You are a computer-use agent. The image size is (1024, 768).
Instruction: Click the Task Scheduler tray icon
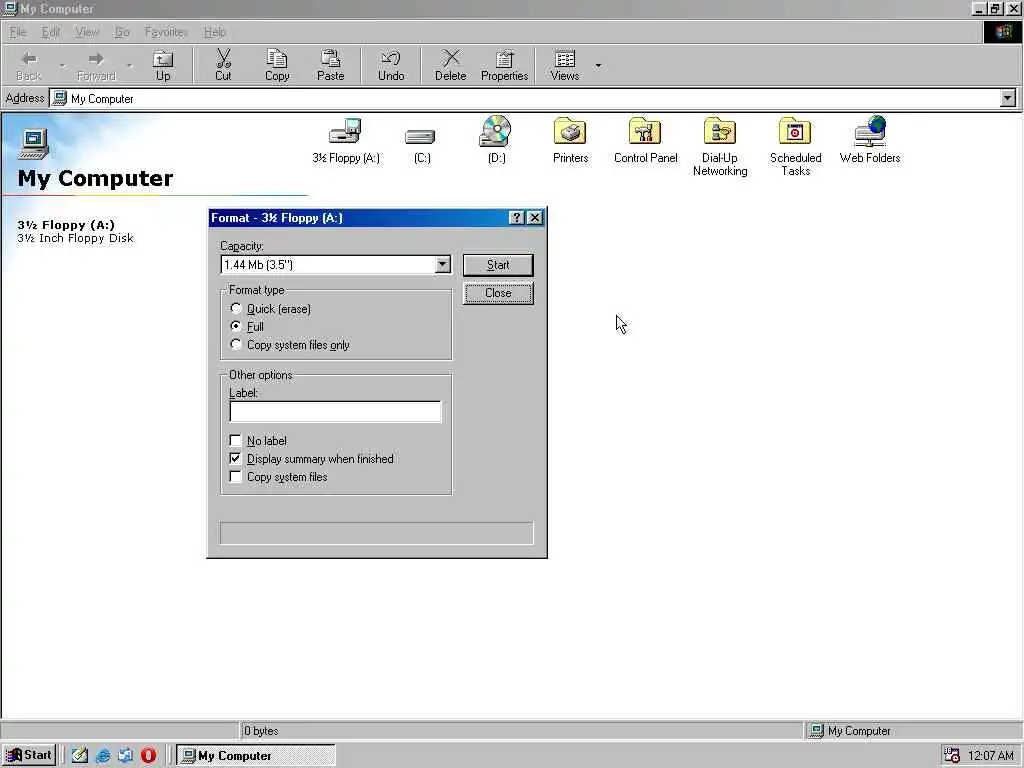tap(952, 756)
